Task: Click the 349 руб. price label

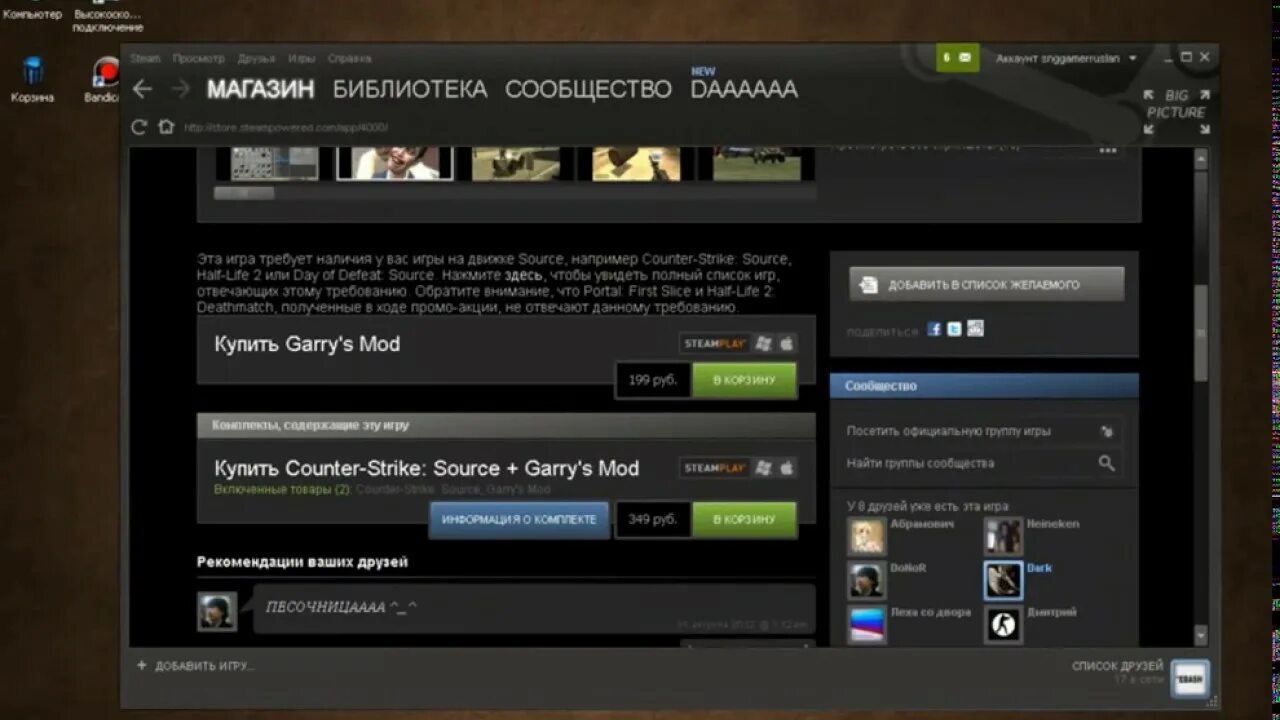Action: pos(652,520)
